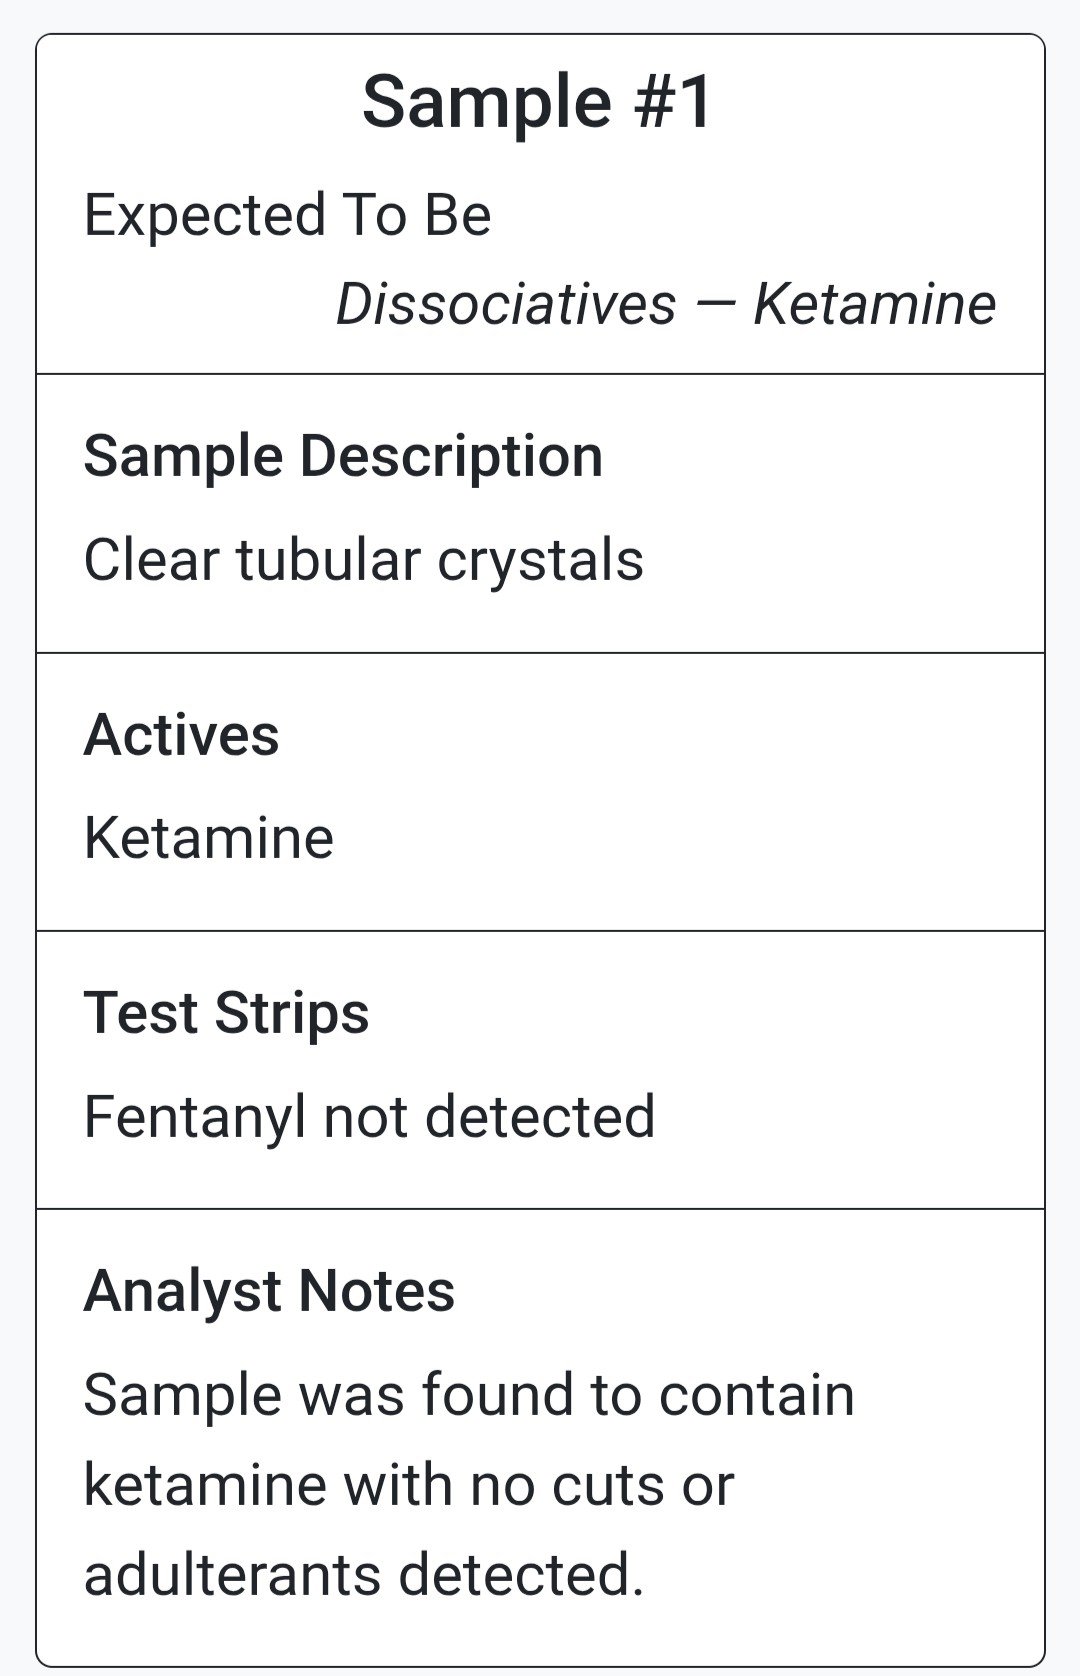Click "Ketamine" listed under Actives
The width and height of the screenshot is (1080, 1676).
(x=209, y=838)
